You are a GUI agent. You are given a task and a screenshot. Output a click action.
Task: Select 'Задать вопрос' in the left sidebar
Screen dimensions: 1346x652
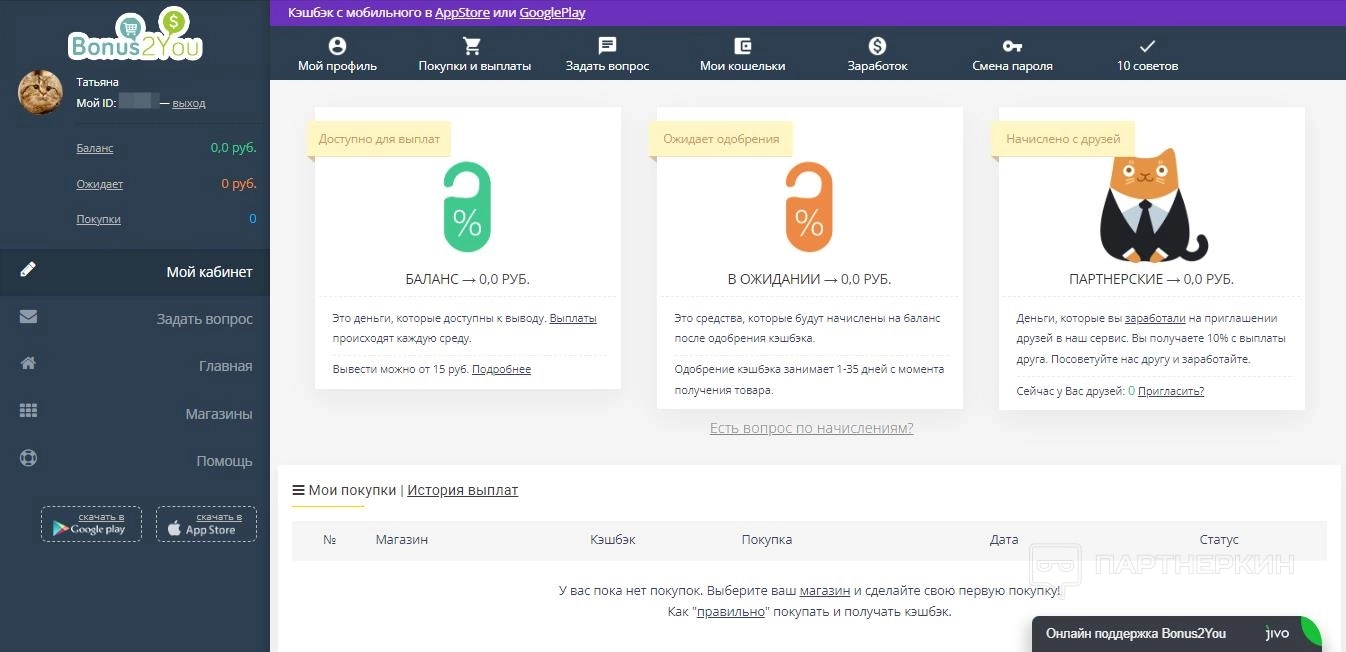[x=205, y=319]
